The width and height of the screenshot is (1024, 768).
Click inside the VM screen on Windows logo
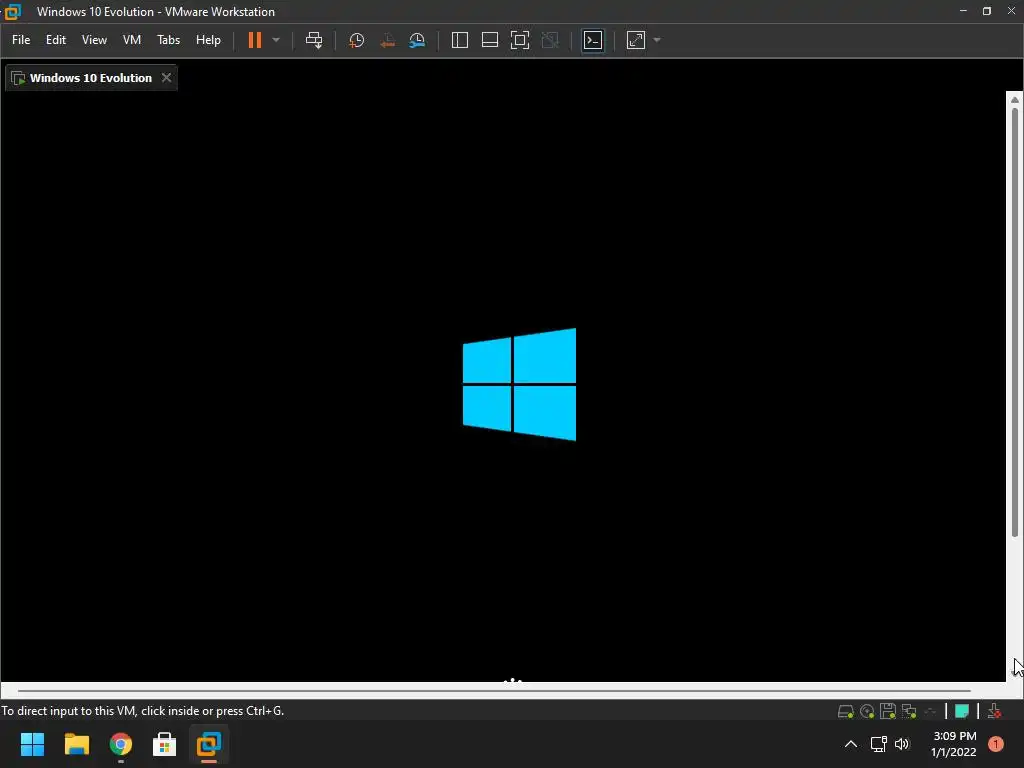tap(519, 384)
